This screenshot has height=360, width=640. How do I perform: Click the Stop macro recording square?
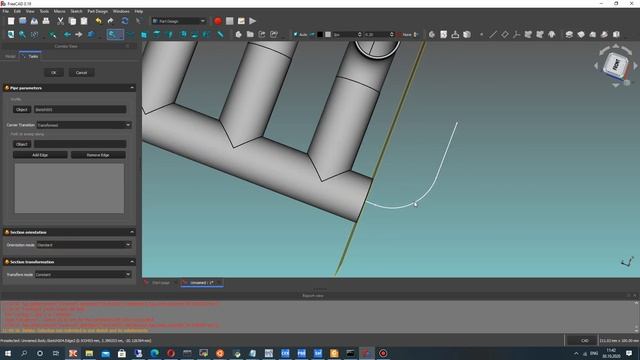[x=229, y=21]
